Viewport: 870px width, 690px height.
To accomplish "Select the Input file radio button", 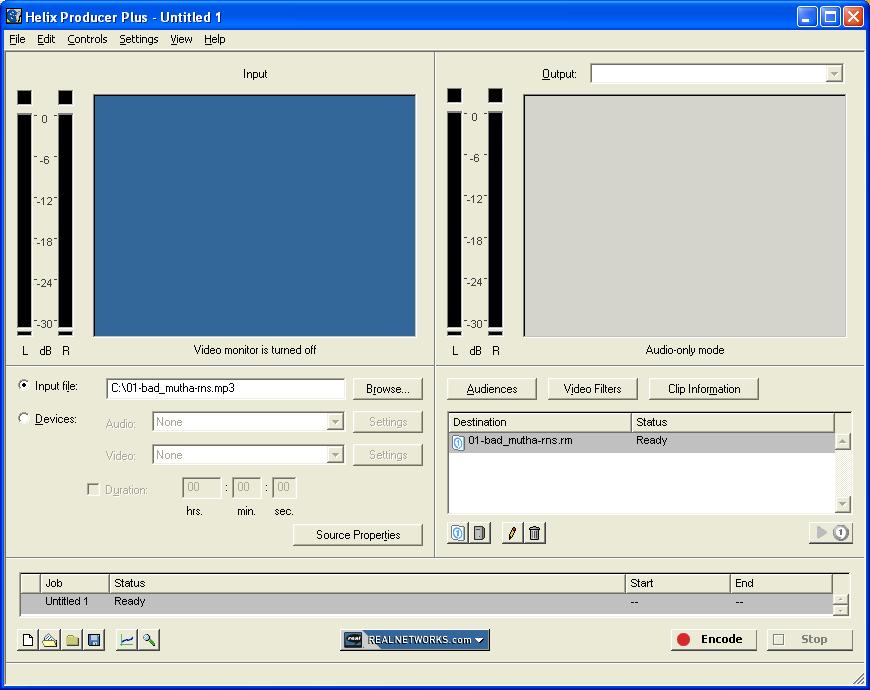I will coord(24,386).
